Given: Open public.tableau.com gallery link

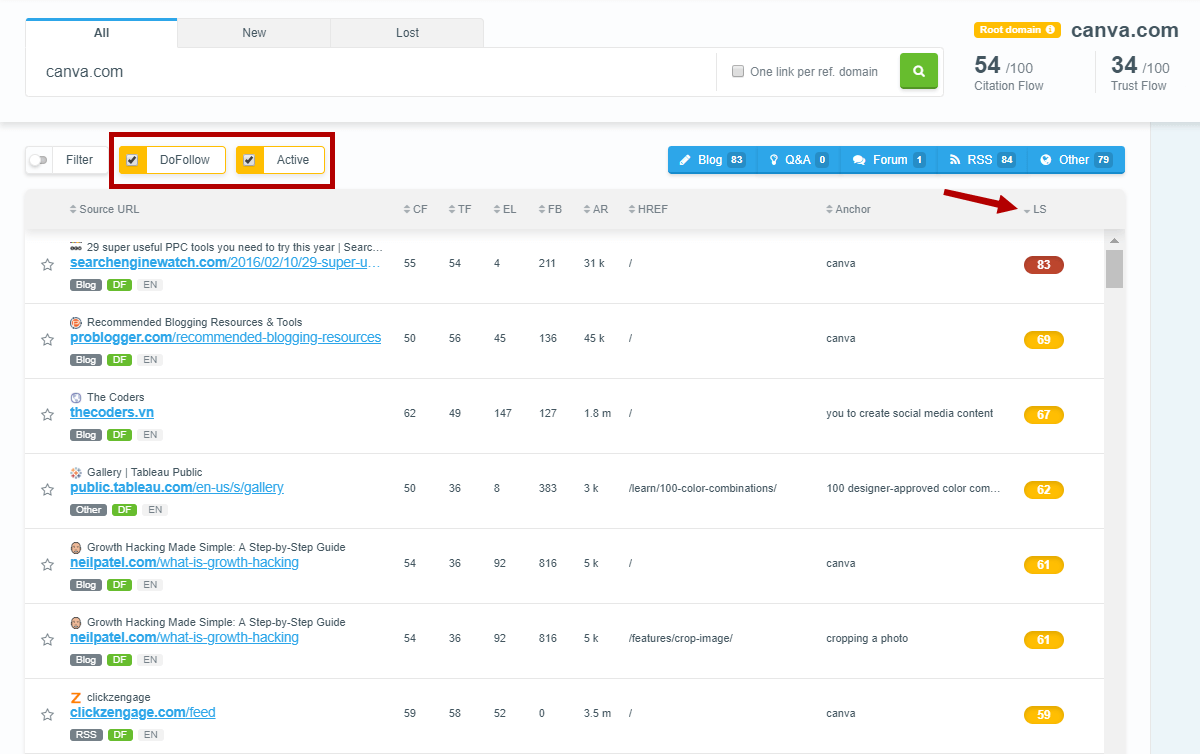Looking at the screenshot, I should (x=177, y=488).
